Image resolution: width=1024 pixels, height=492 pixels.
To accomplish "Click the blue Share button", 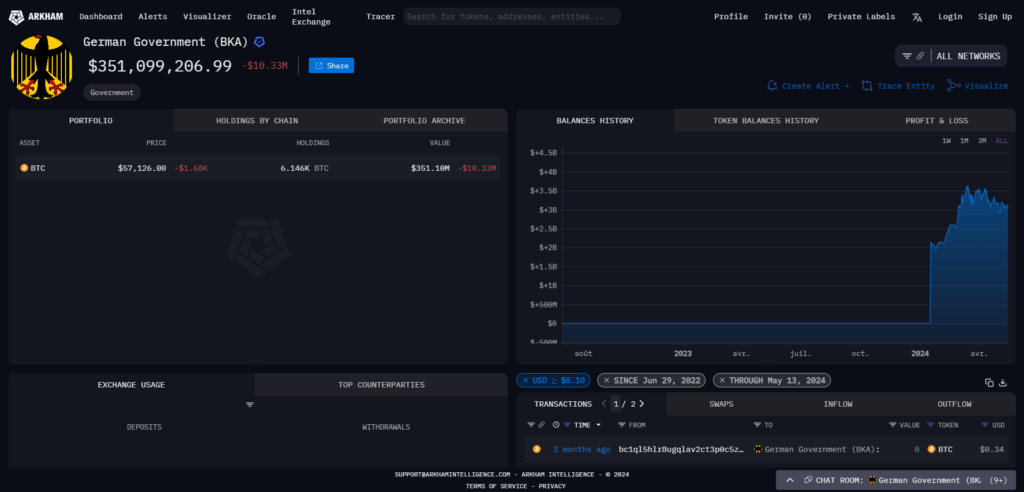I will (x=331, y=65).
